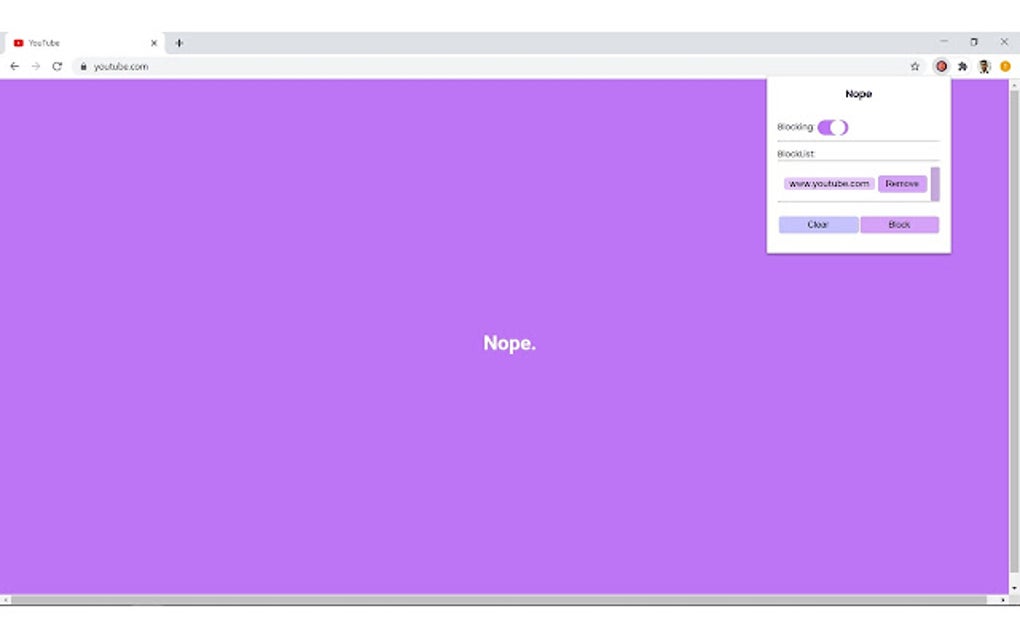Click the forward navigation arrow icon
Image resolution: width=1020 pixels, height=638 pixels.
pos(36,66)
